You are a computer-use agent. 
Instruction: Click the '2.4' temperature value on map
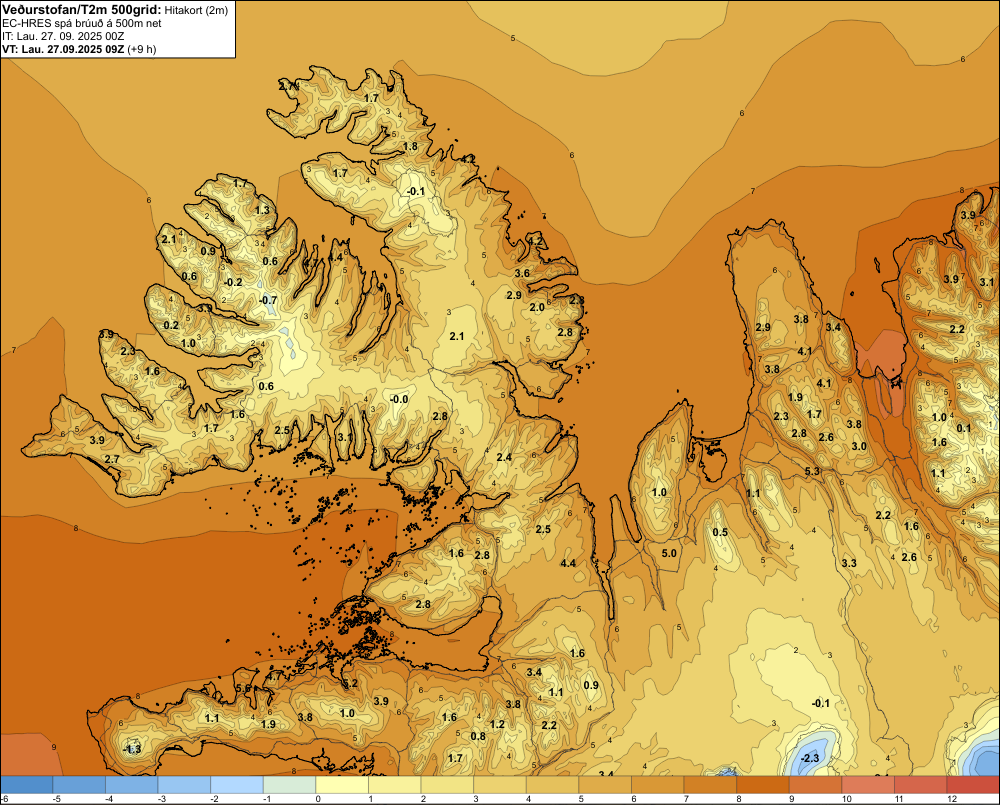(x=504, y=457)
